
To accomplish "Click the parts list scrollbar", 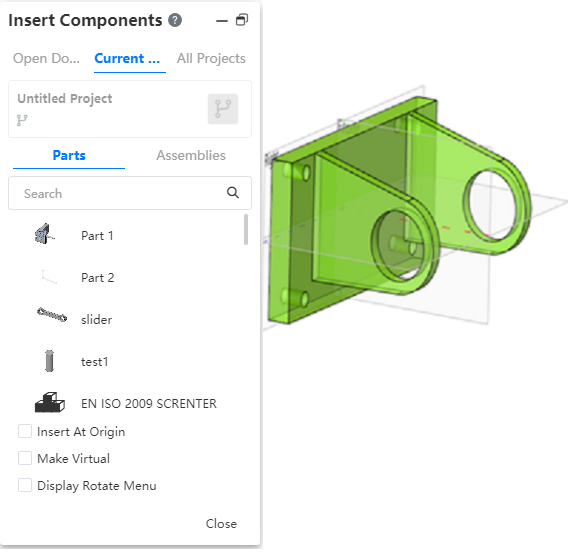I will click(x=246, y=229).
